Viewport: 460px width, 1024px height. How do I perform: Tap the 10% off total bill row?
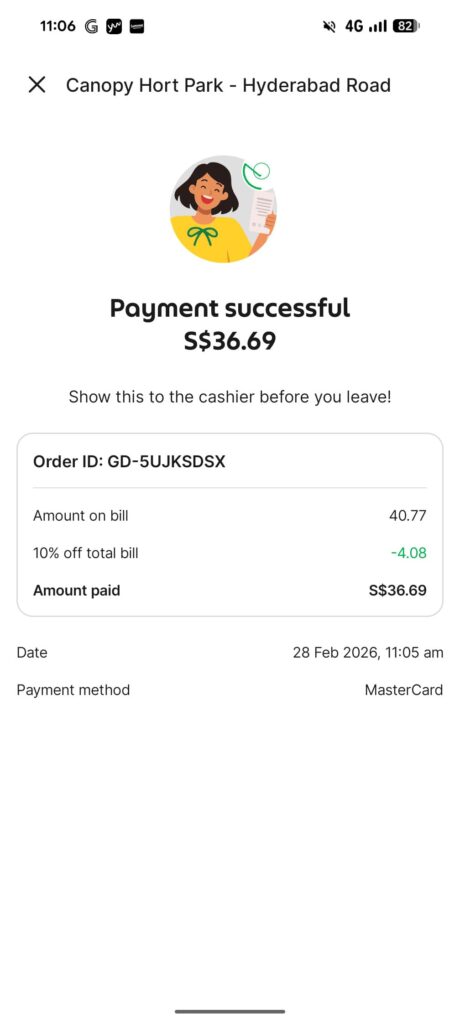point(230,553)
